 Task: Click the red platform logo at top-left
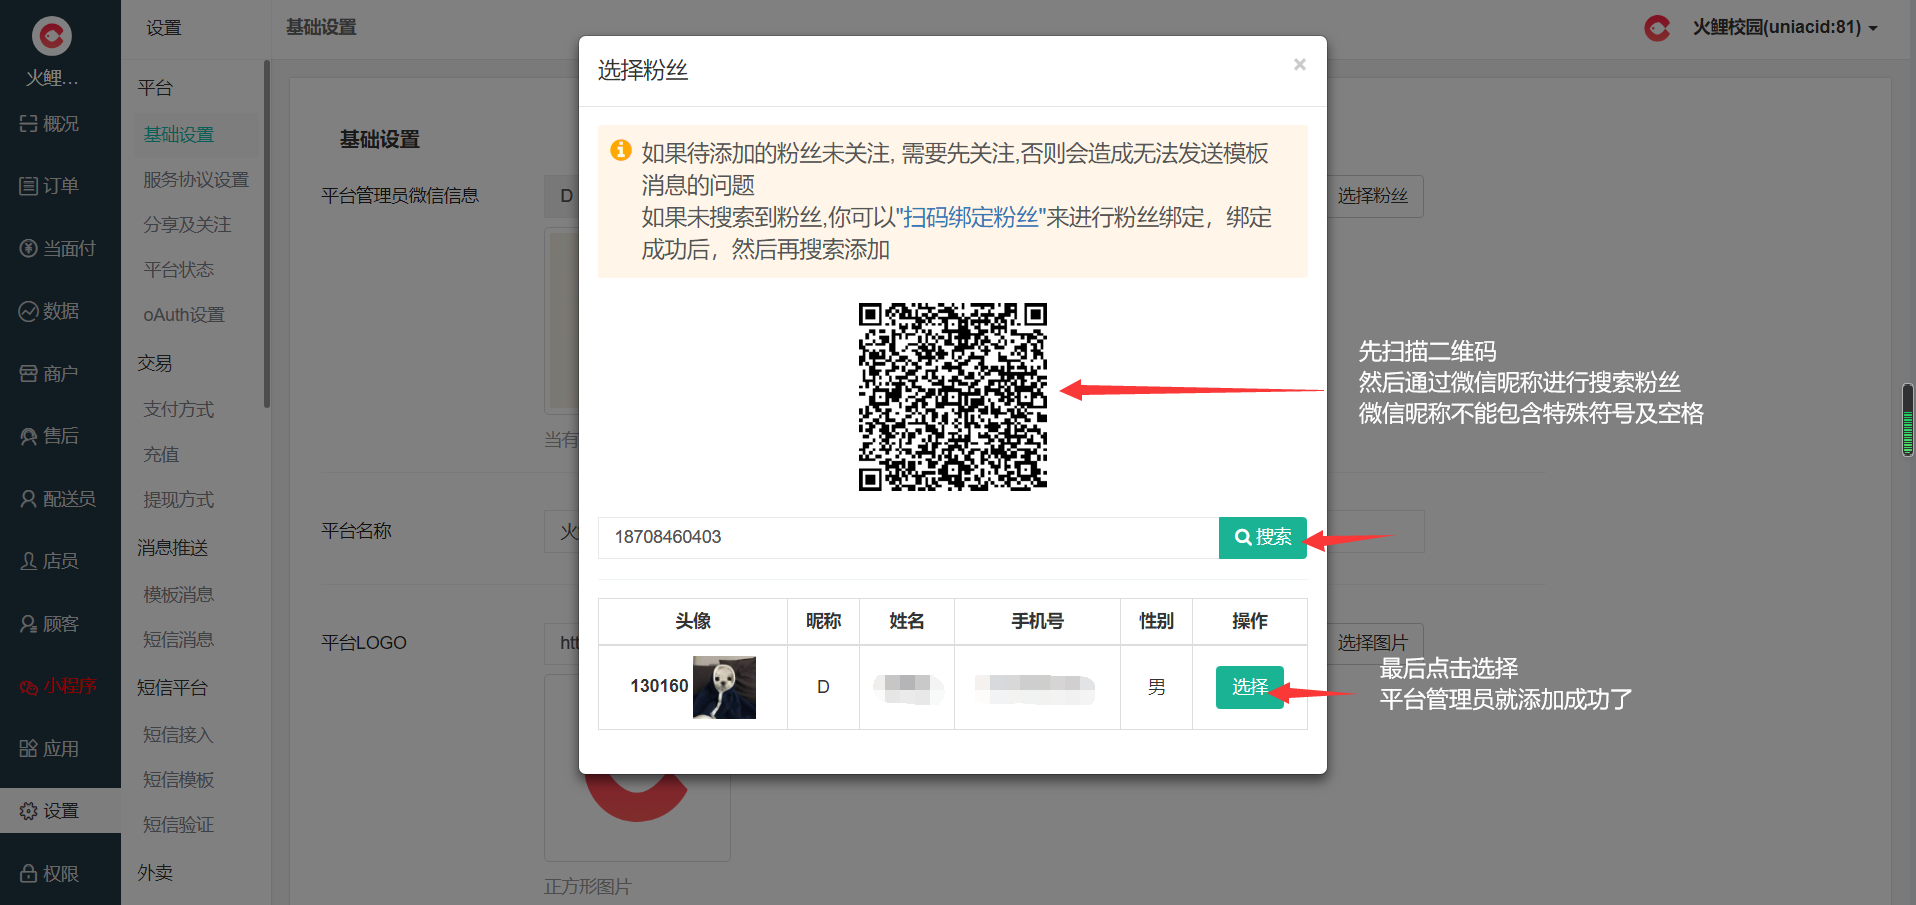[x=51, y=36]
